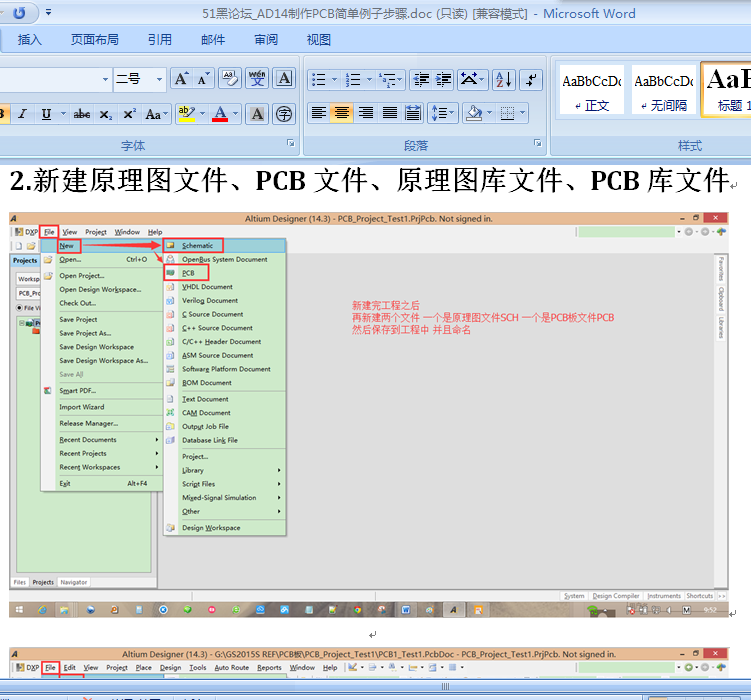Toggle italic formatting
This screenshot has width=751, height=700.
tap(22, 114)
